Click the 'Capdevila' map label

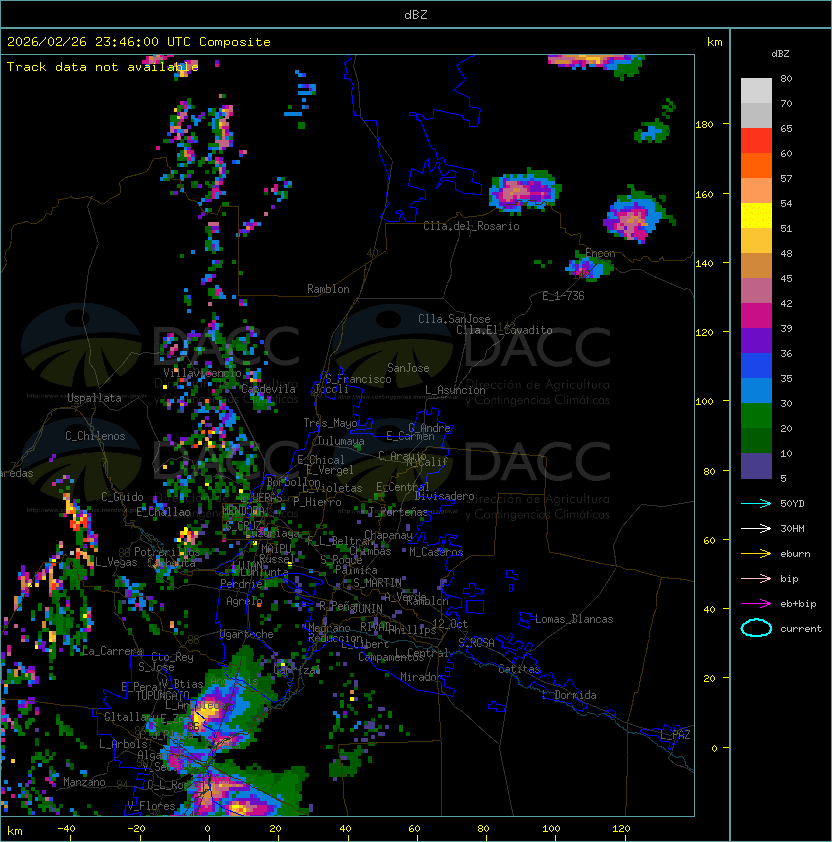[268, 389]
